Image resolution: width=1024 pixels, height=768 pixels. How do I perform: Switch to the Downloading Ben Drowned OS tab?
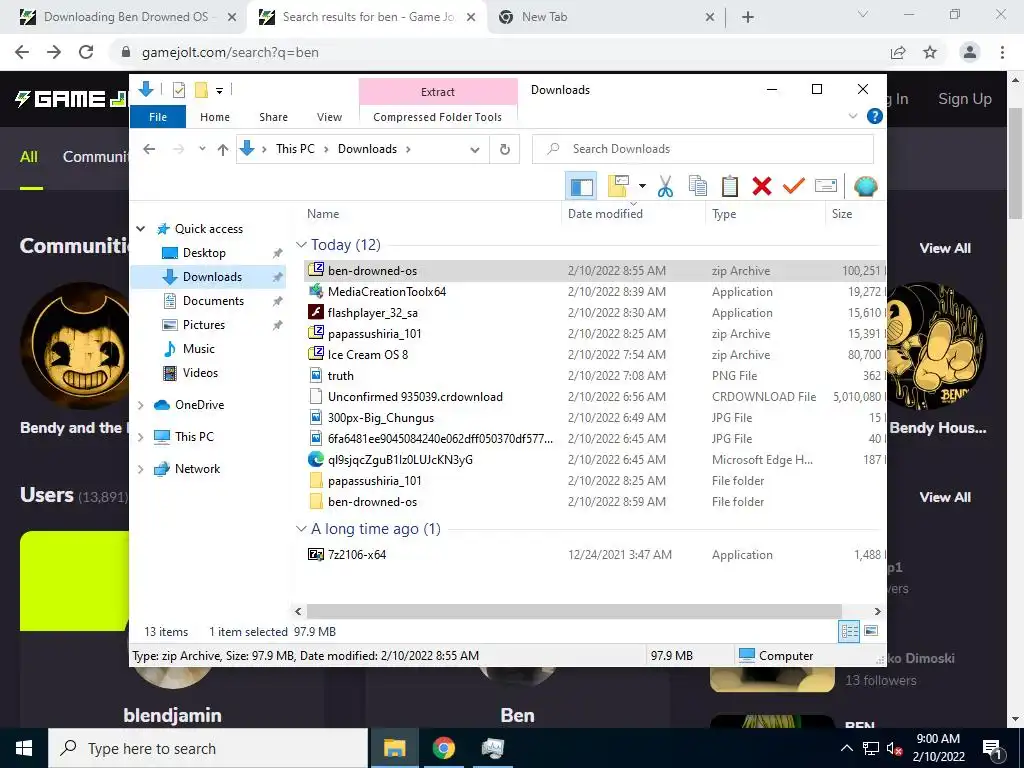pos(125,17)
